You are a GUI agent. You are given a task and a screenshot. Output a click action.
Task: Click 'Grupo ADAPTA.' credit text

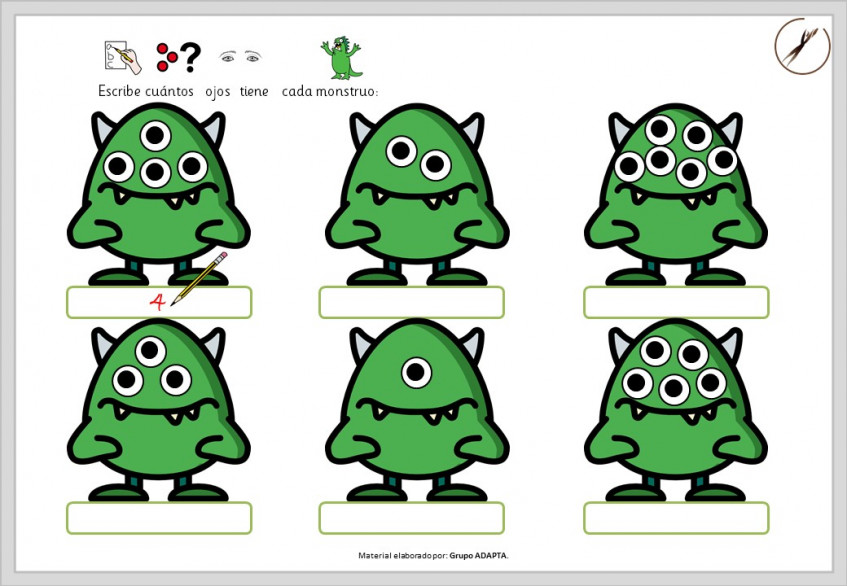(x=479, y=555)
